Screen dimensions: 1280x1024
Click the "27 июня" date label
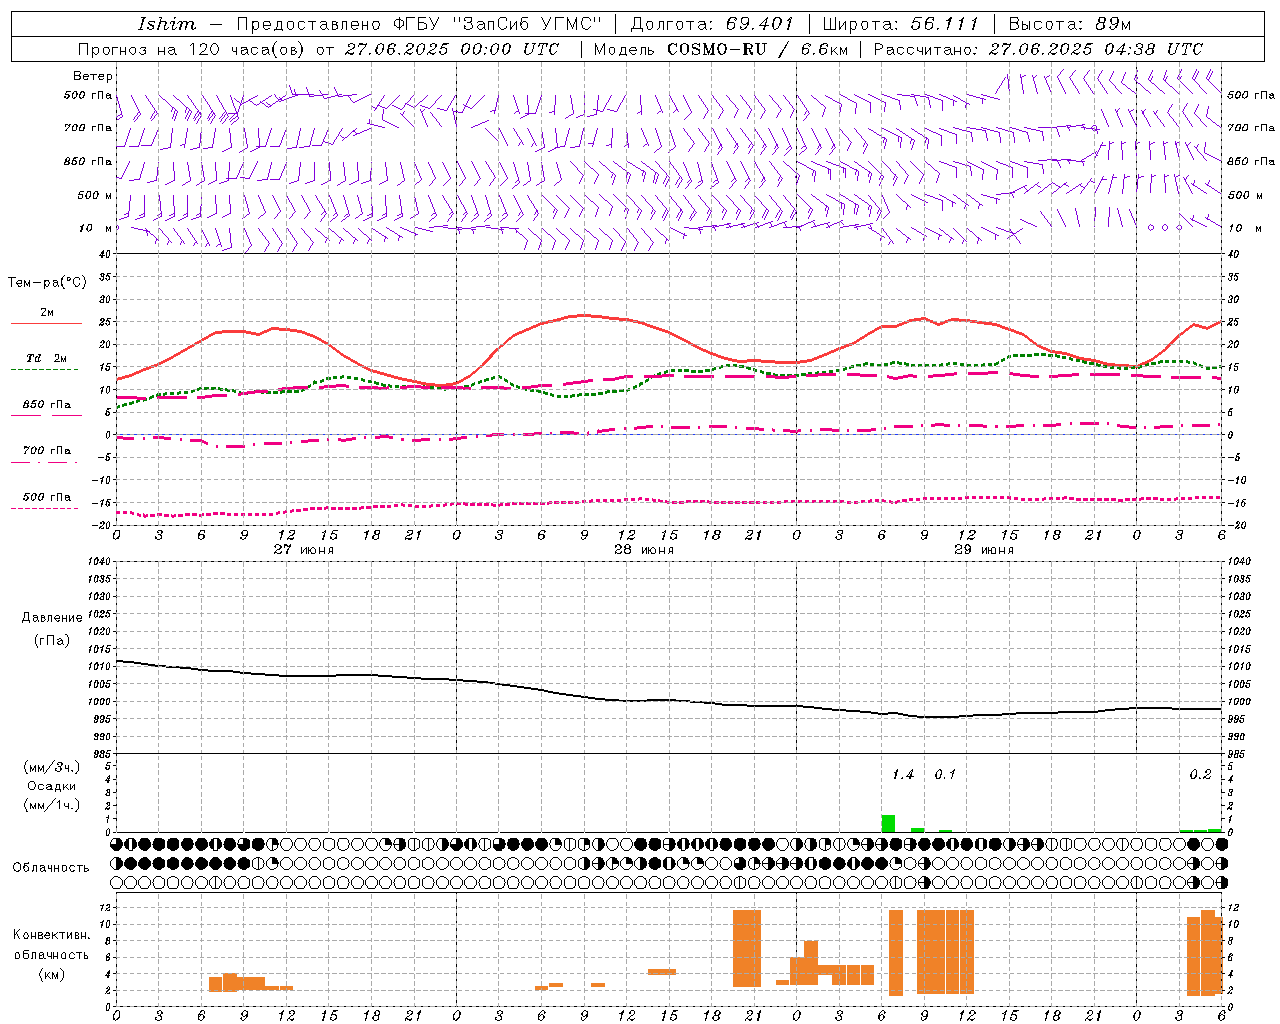click(x=304, y=550)
